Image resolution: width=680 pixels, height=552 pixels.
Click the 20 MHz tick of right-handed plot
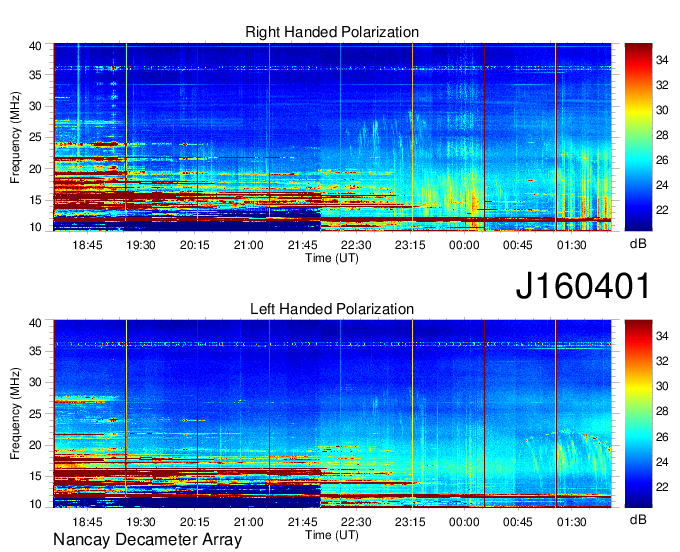click(35, 169)
